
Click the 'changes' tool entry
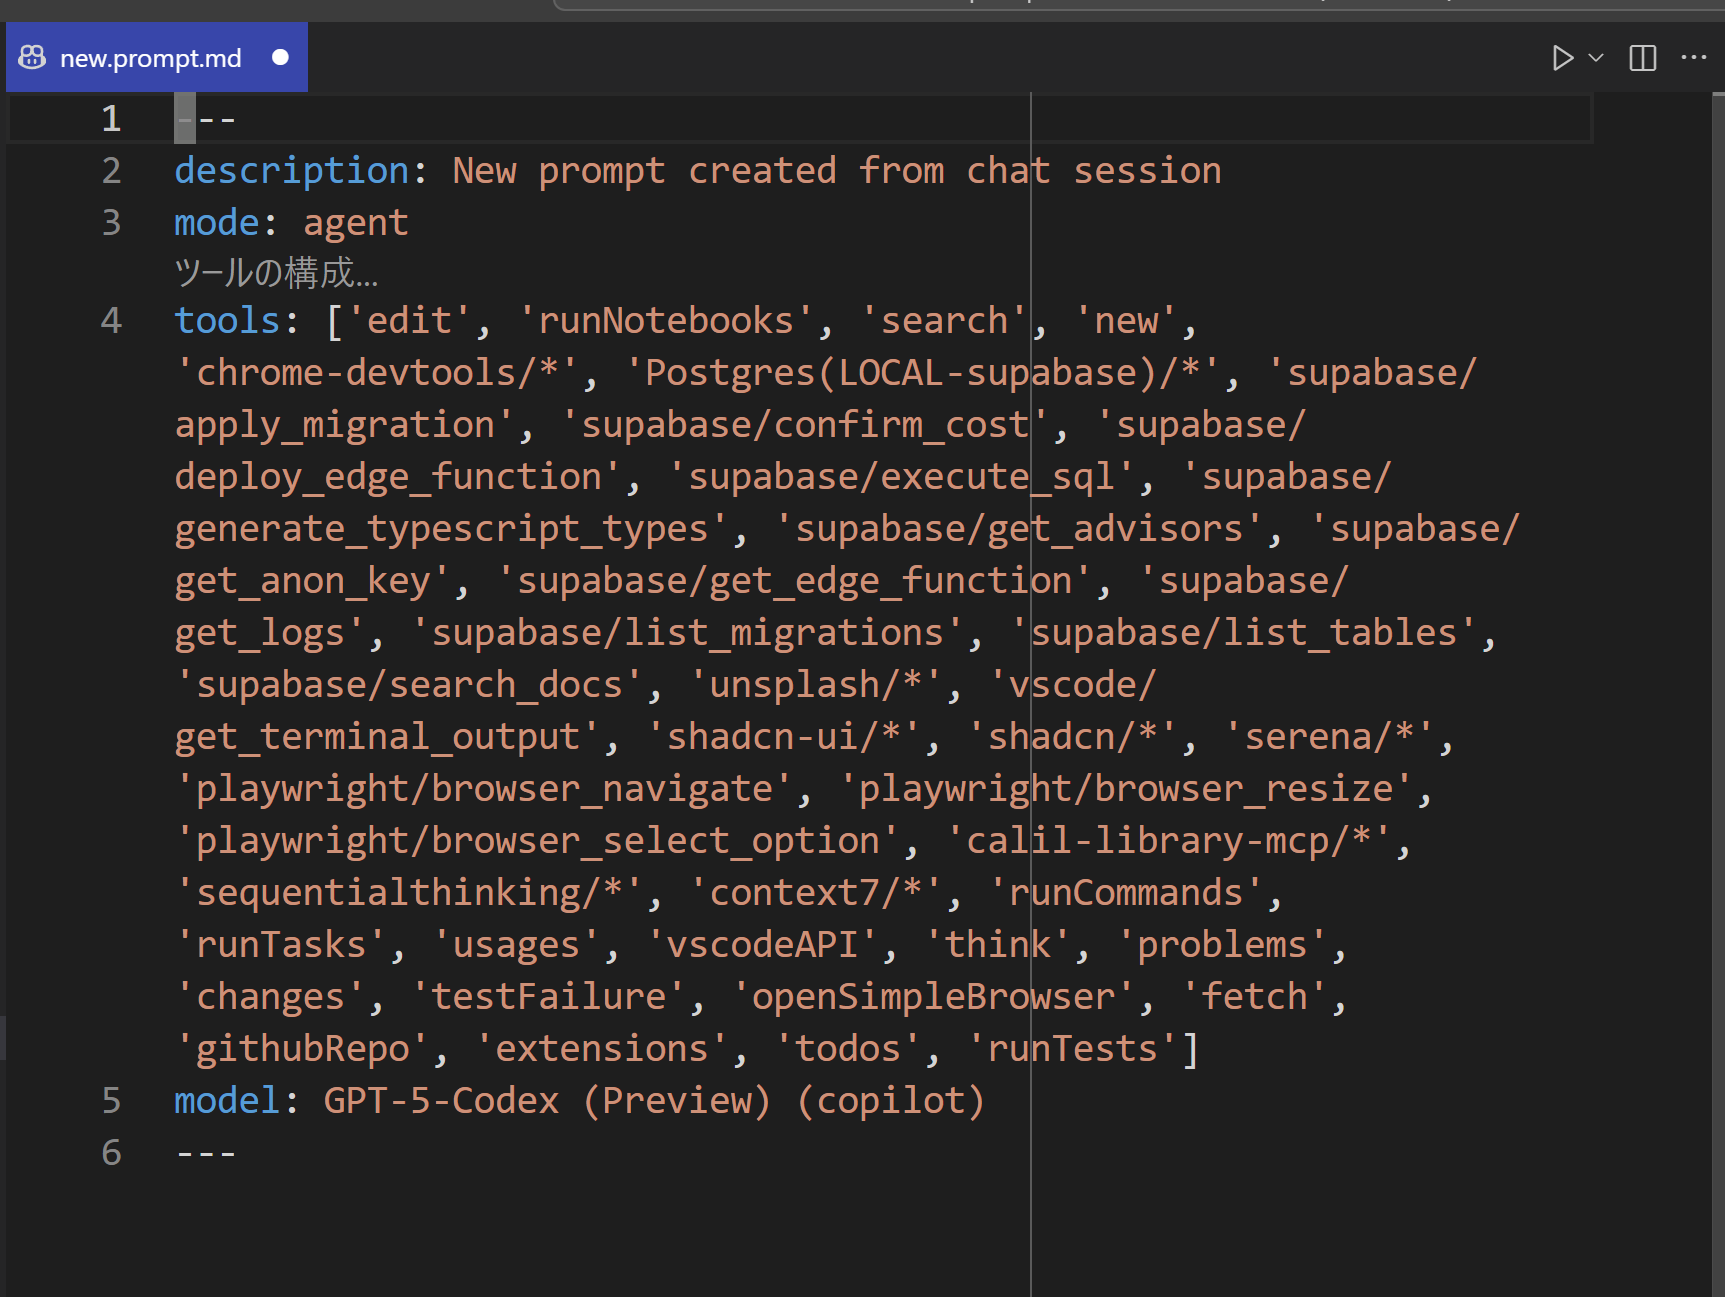(x=271, y=997)
